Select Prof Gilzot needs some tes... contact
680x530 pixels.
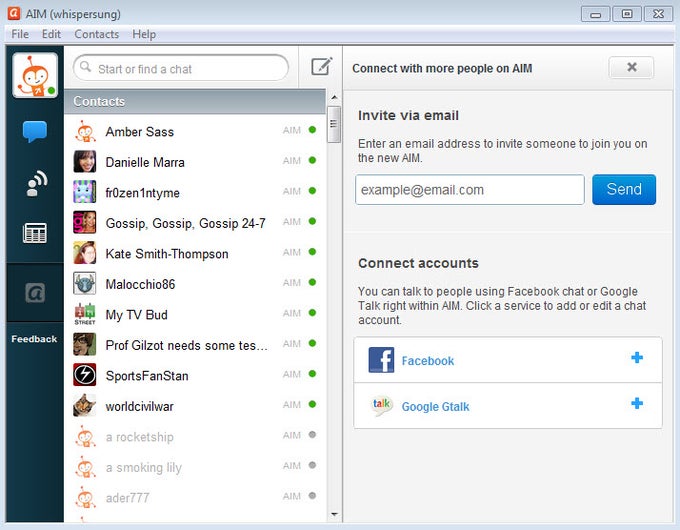pyautogui.click(x=195, y=344)
